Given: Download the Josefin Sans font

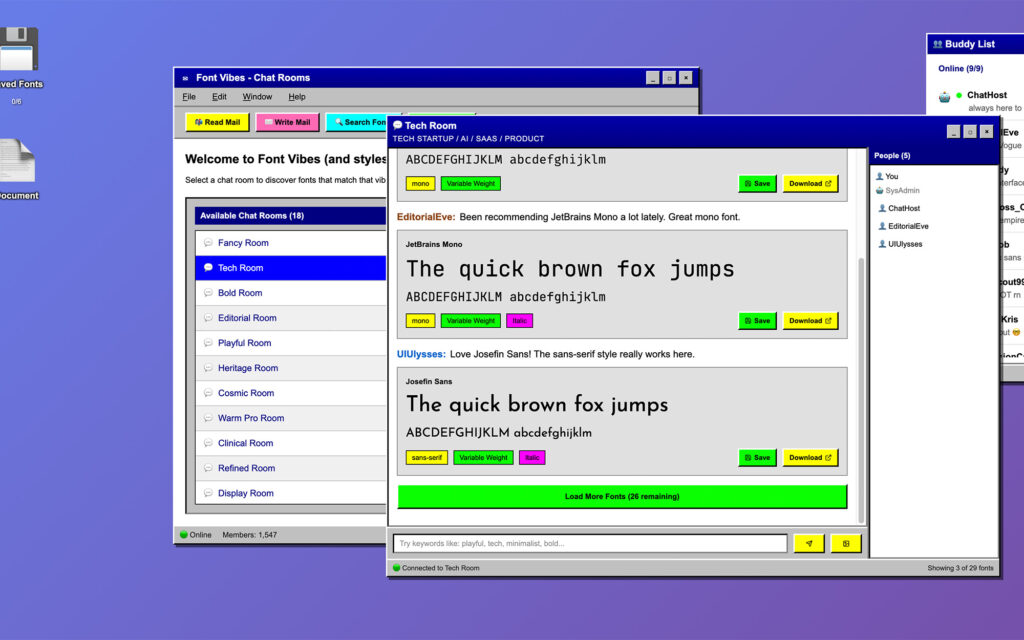Looking at the screenshot, I should point(810,458).
